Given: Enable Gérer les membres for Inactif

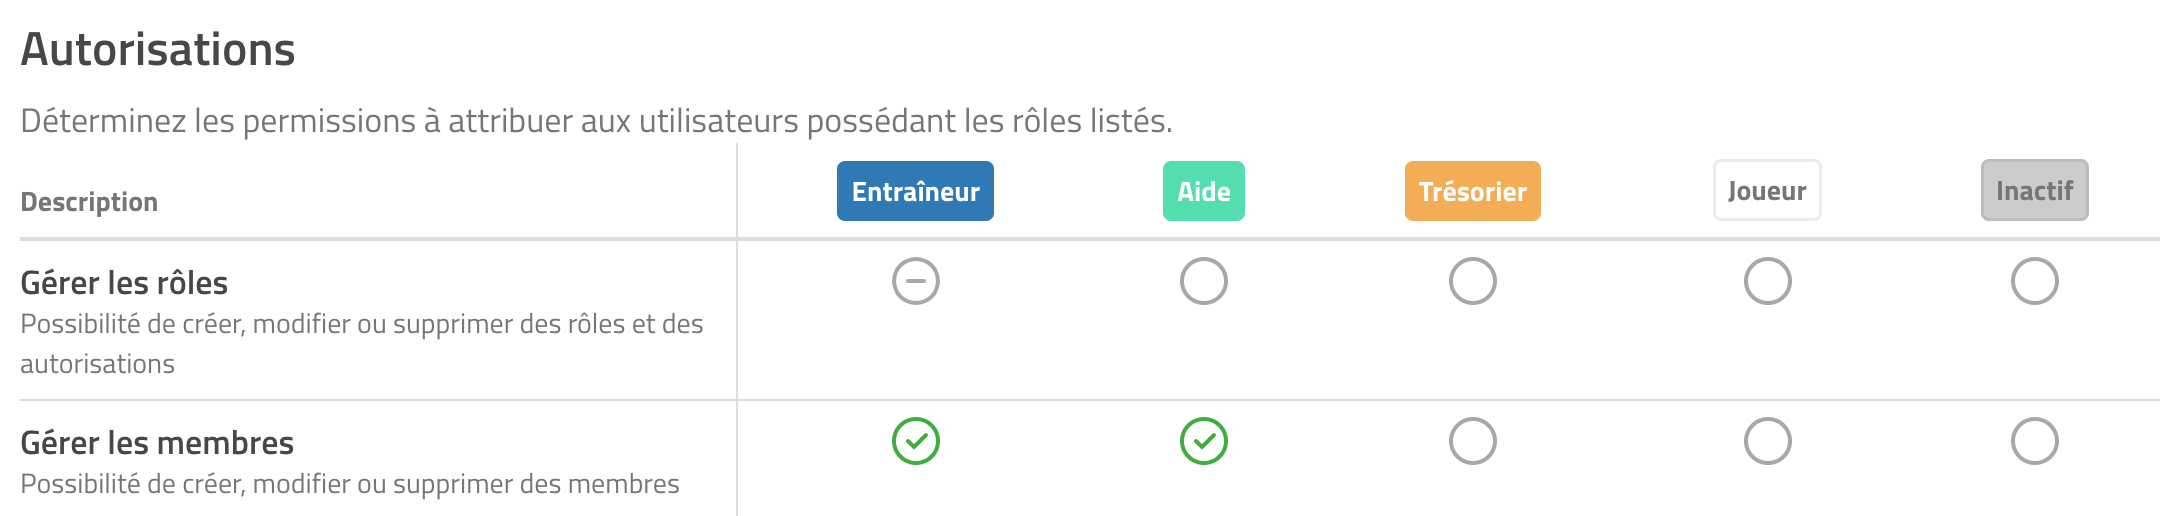Looking at the screenshot, I should point(2035,441).
